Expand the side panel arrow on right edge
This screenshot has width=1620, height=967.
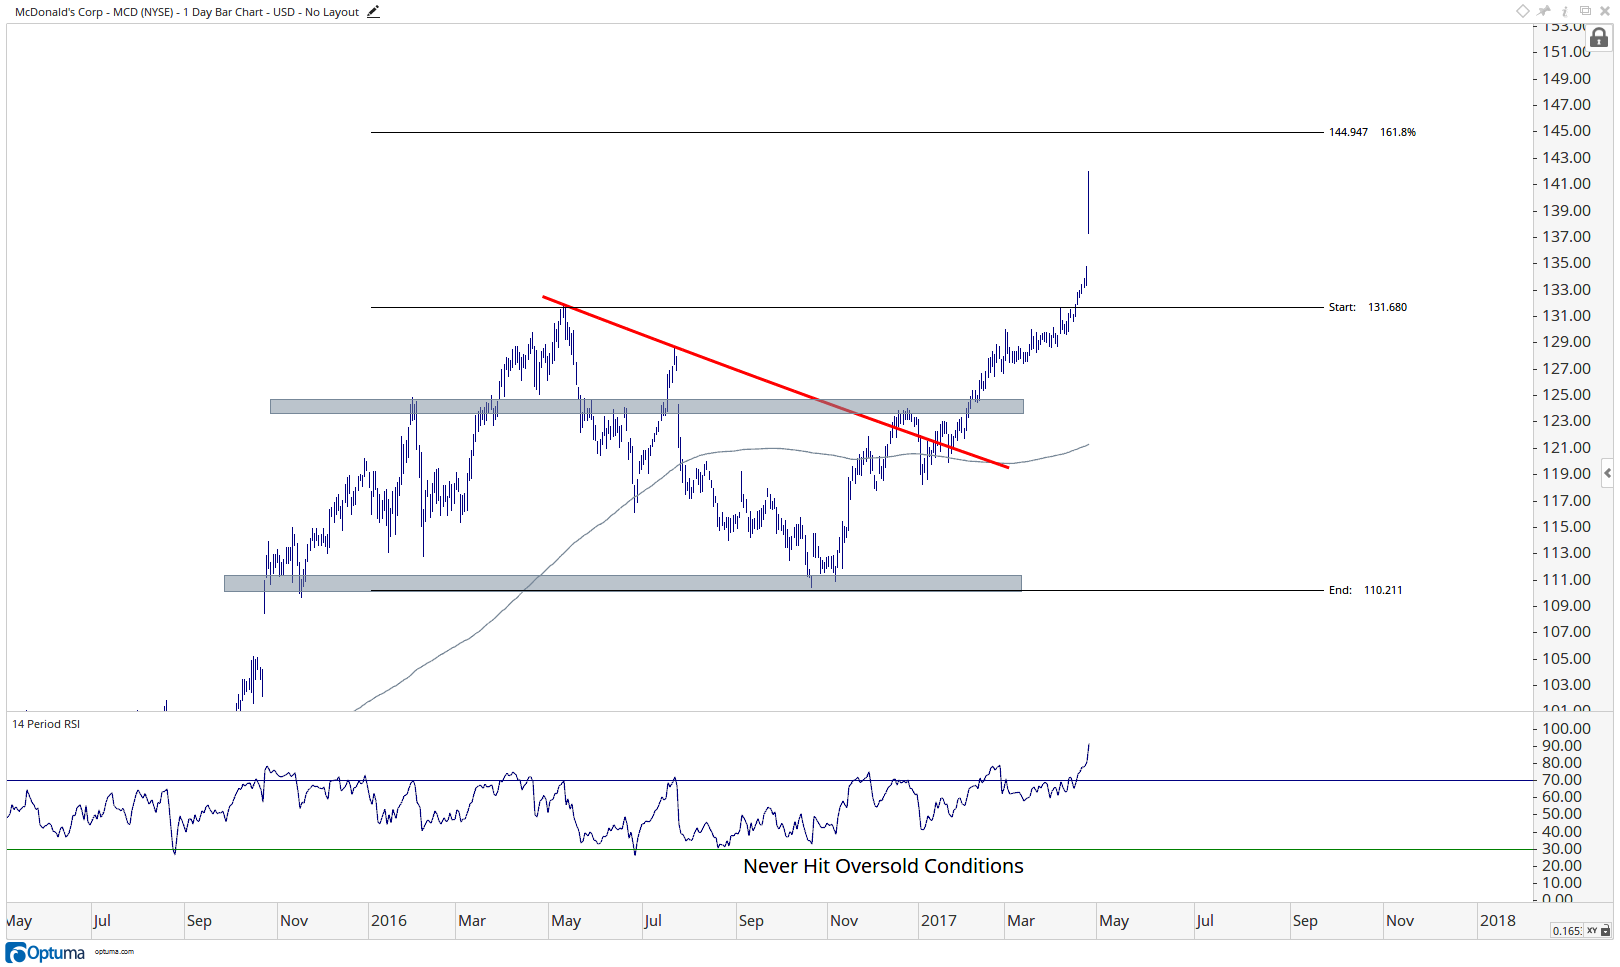pos(1607,473)
